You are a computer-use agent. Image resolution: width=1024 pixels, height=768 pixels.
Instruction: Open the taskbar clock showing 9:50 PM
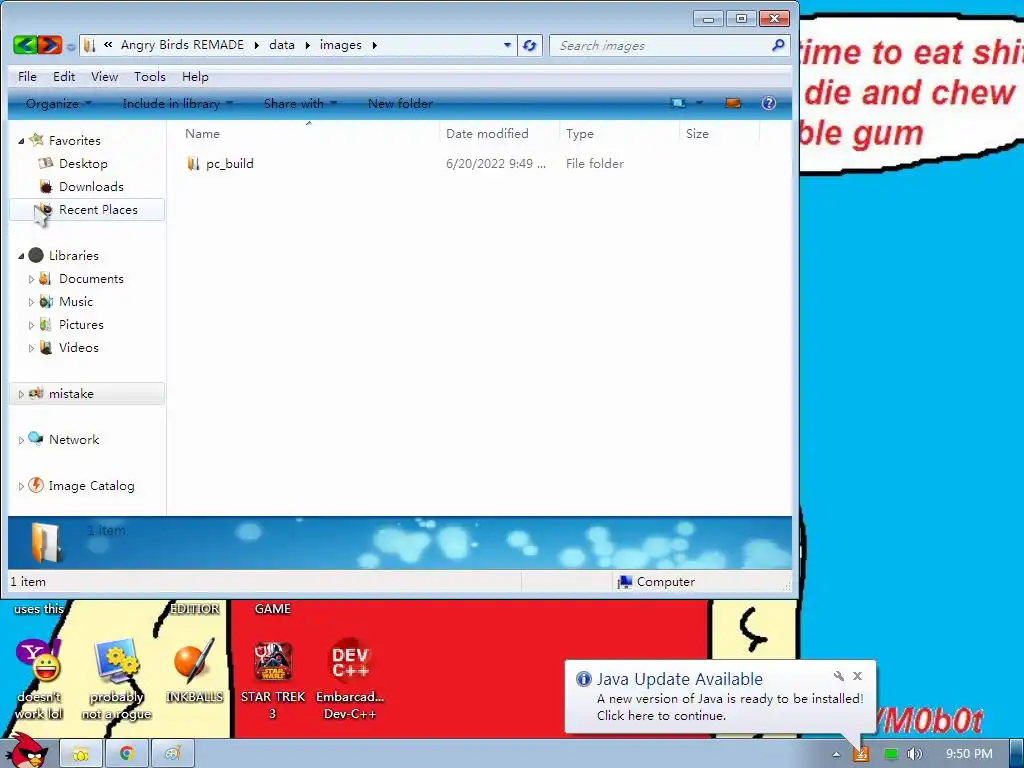click(969, 754)
